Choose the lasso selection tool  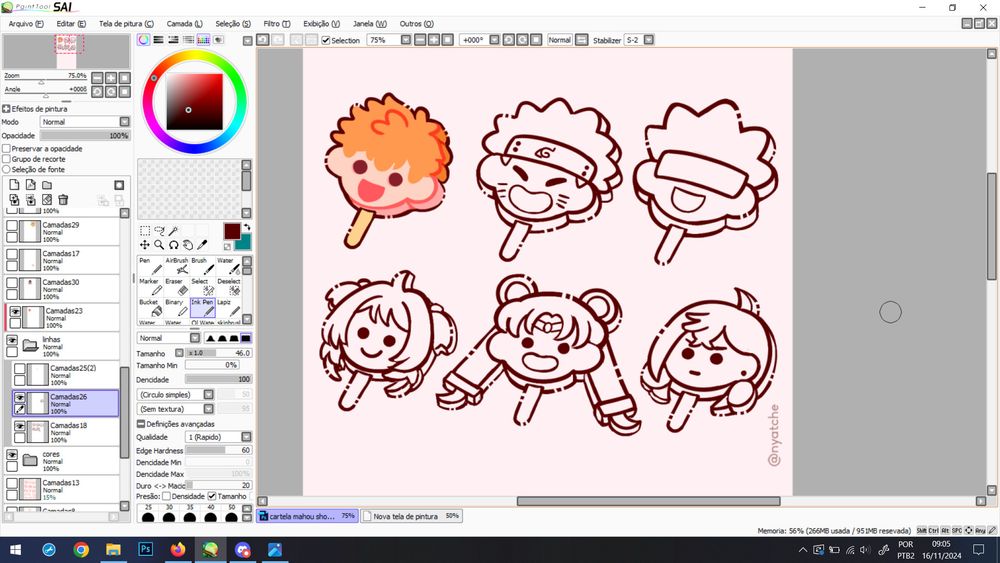[159, 231]
